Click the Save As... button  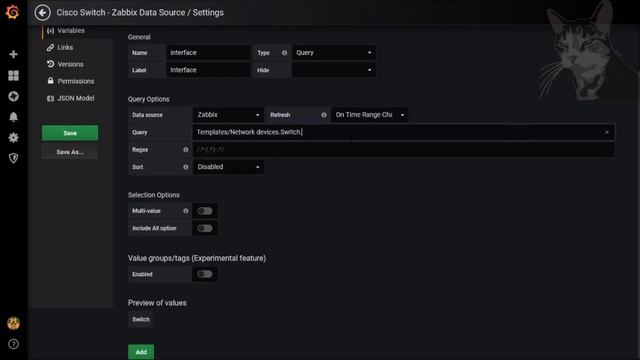point(70,152)
